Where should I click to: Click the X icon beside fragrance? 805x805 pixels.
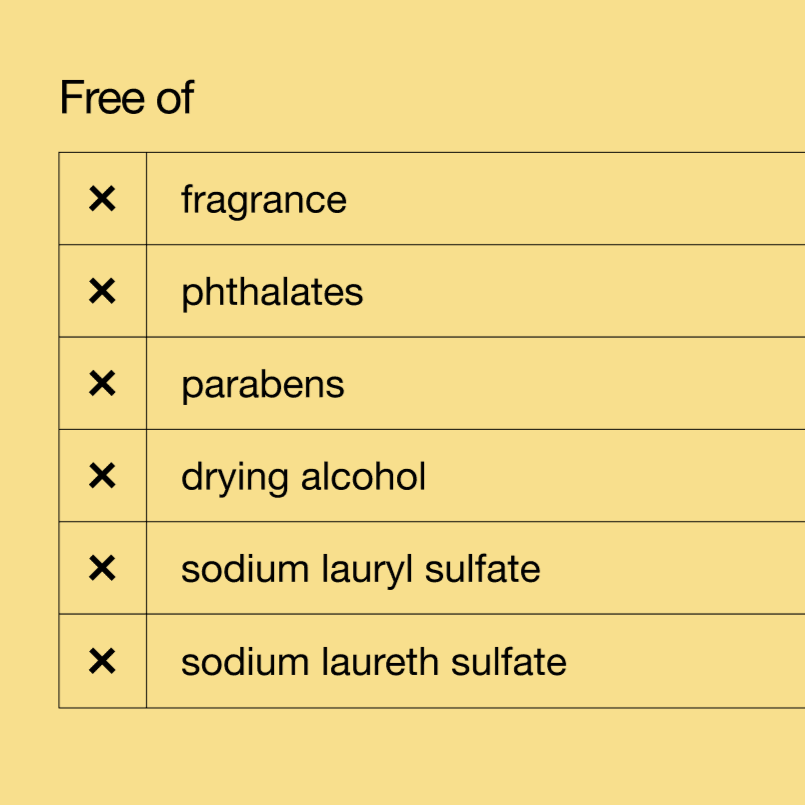click(x=102, y=199)
